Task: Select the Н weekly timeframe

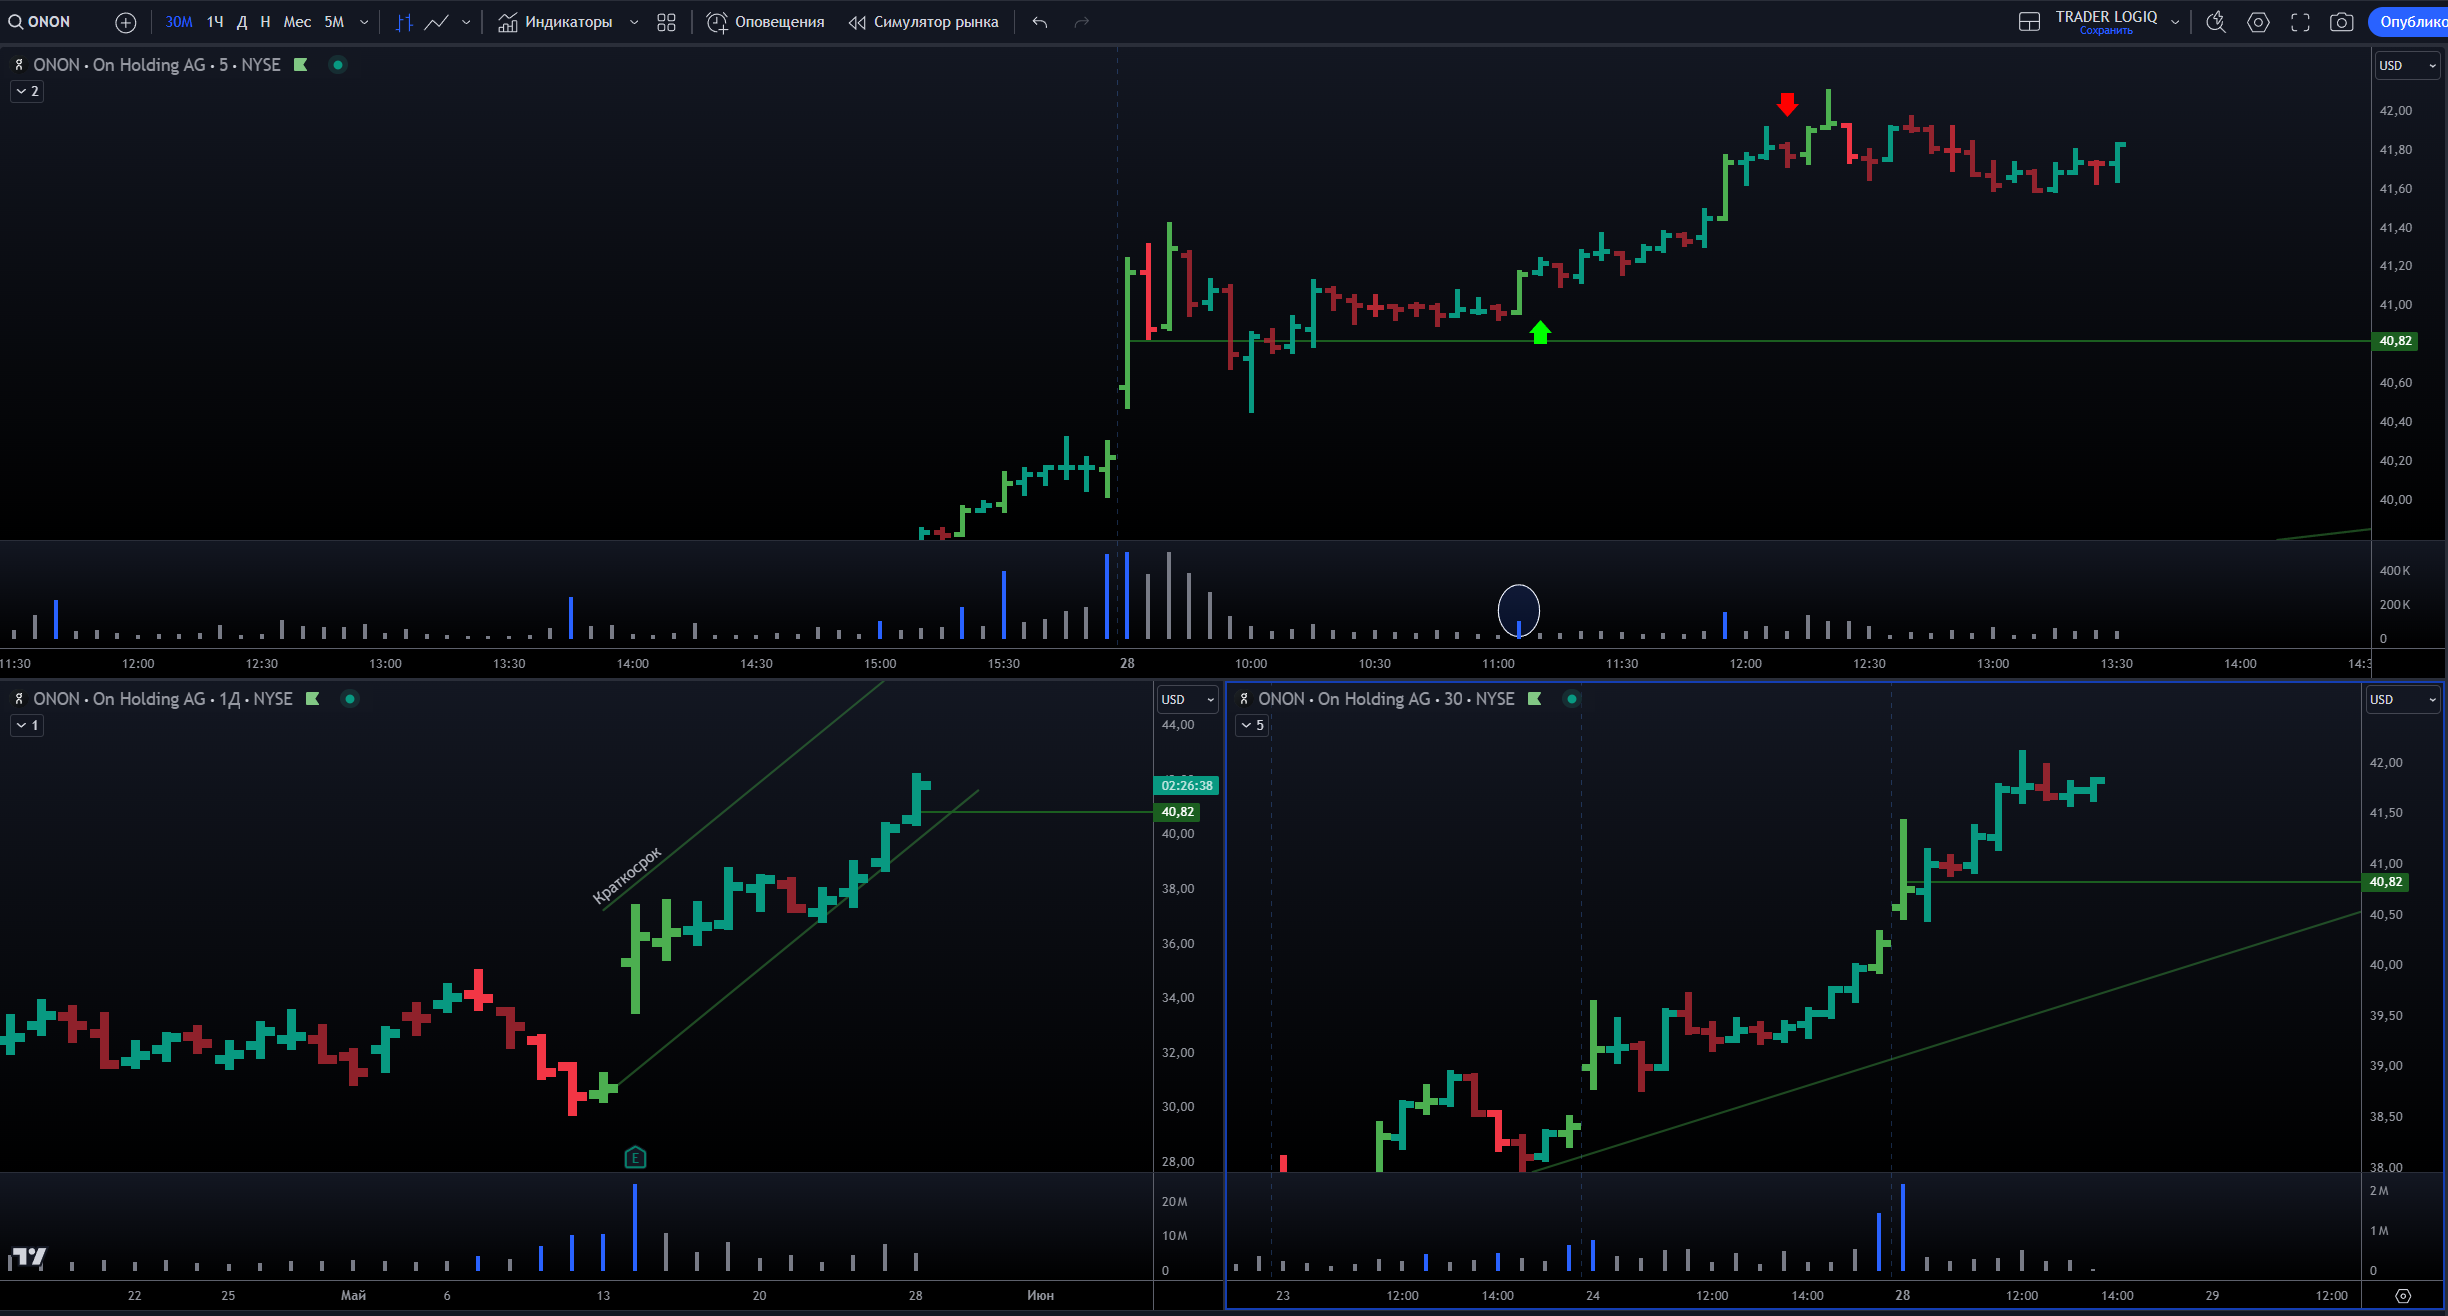Action: tap(265, 22)
